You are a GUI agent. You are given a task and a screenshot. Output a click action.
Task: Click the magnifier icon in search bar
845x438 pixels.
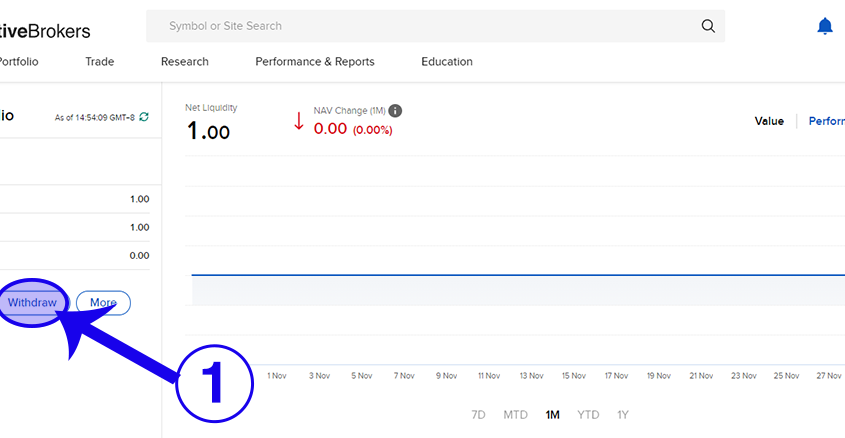tap(708, 26)
